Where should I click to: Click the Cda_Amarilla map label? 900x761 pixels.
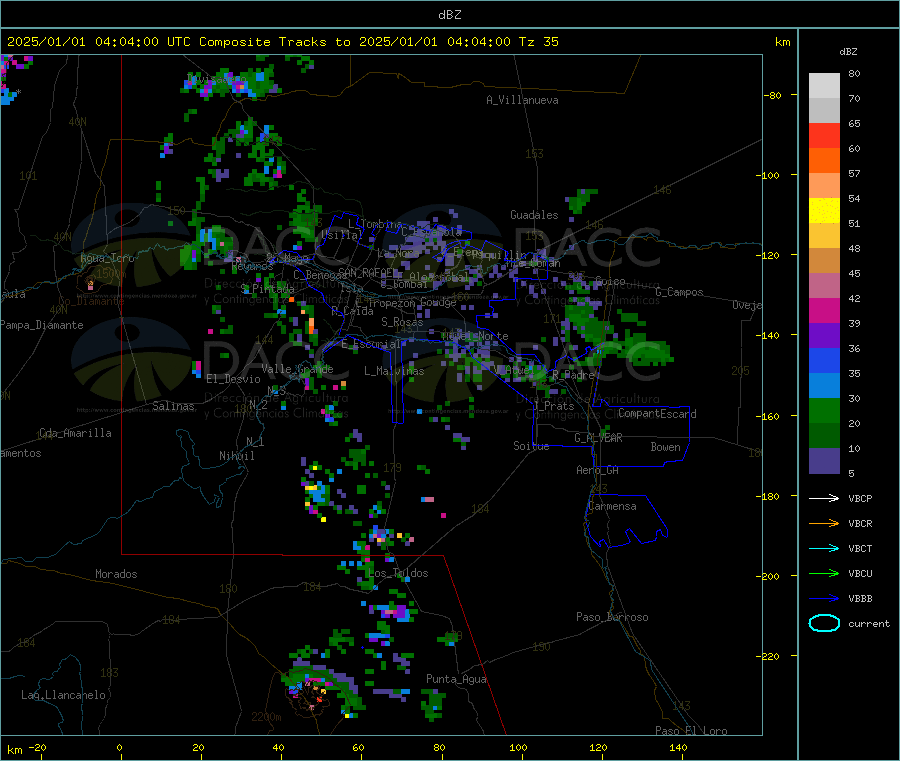point(75,433)
